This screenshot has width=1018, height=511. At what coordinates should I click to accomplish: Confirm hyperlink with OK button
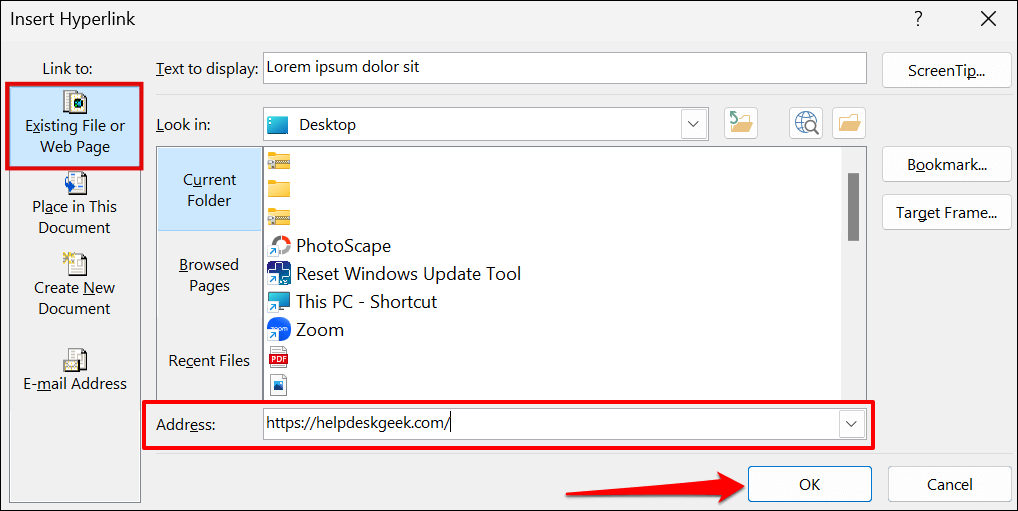click(x=810, y=484)
